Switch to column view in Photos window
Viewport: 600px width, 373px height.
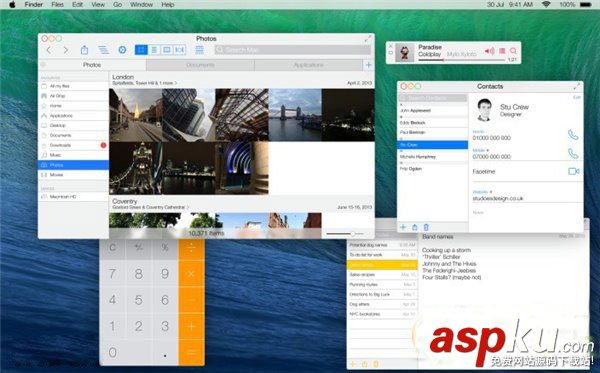click(x=167, y=50)
